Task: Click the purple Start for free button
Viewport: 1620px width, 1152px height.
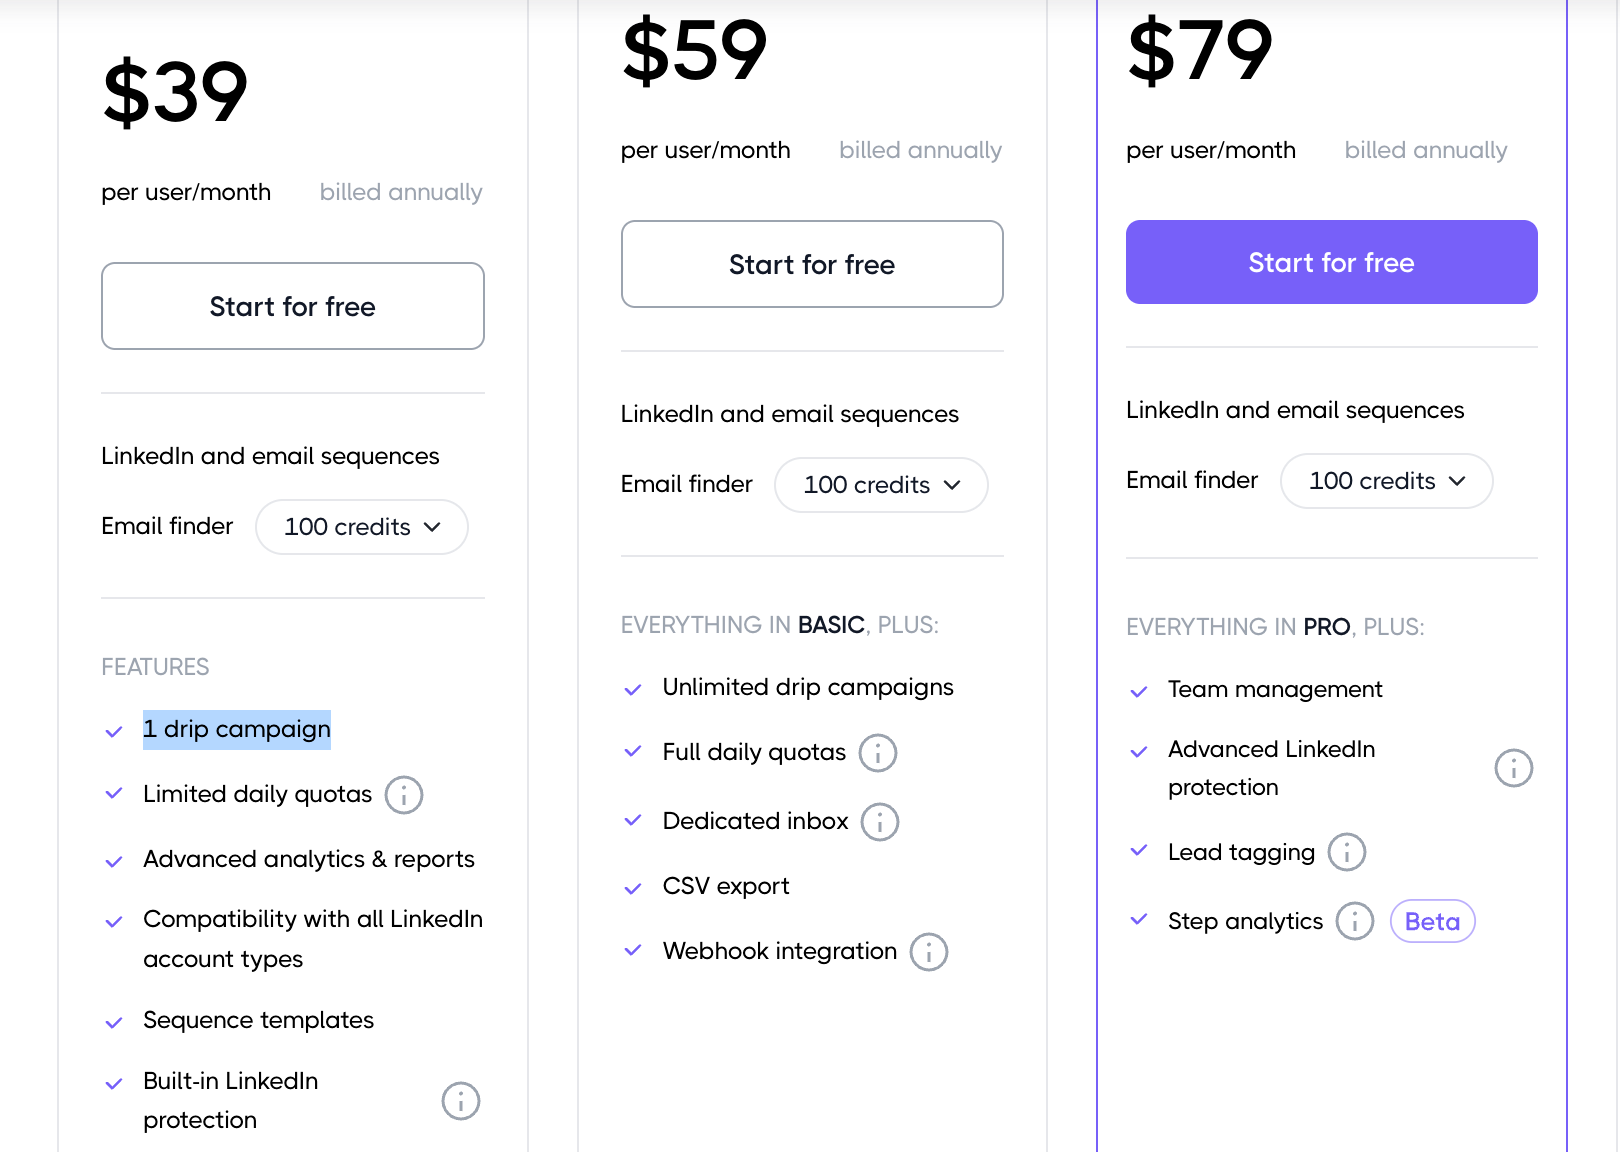Action: click(x=1331, y=262)
